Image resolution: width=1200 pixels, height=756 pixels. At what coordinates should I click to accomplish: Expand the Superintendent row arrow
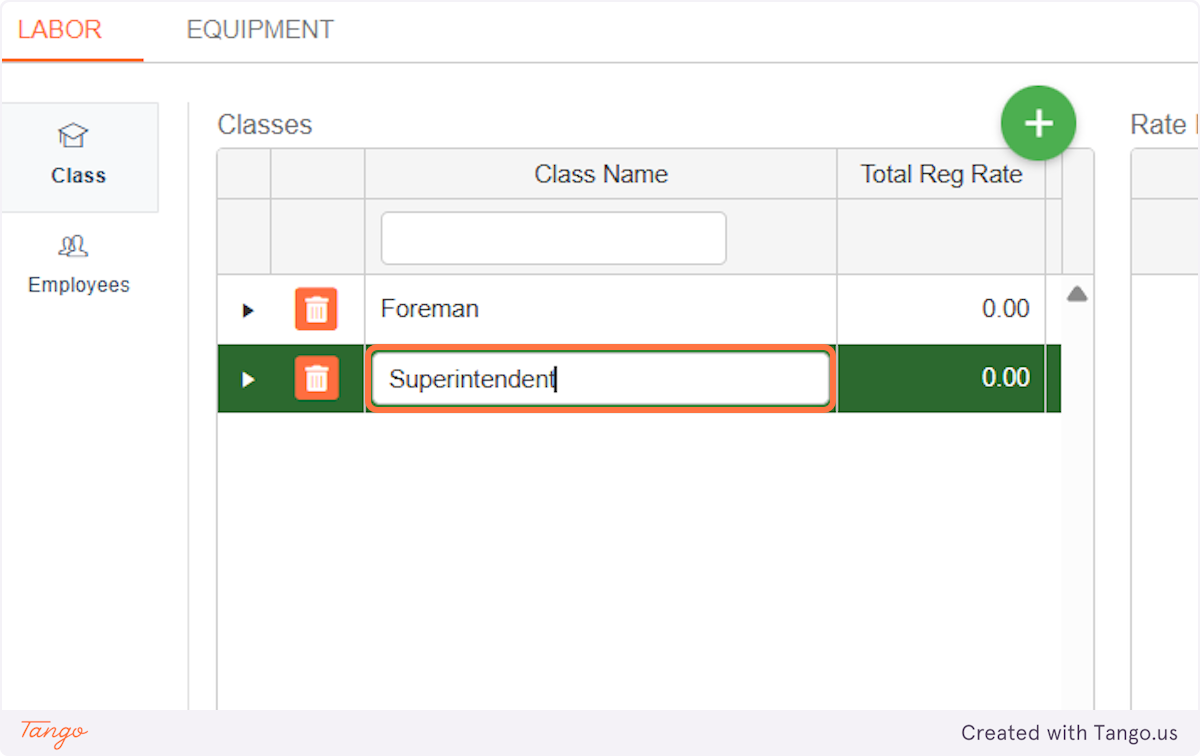coord(248,380)
